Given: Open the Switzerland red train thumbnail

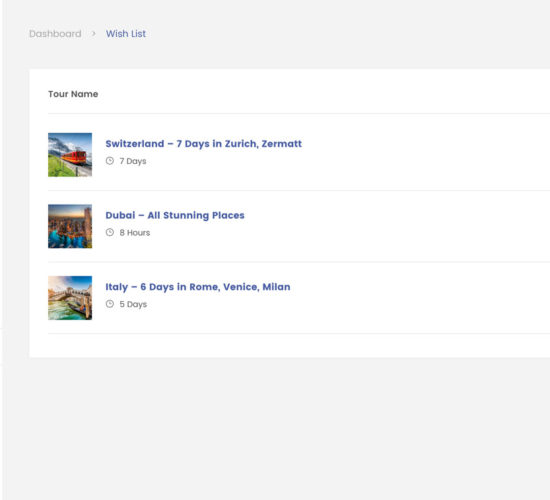Looking at the screenshot, I should tap(70, 155).
